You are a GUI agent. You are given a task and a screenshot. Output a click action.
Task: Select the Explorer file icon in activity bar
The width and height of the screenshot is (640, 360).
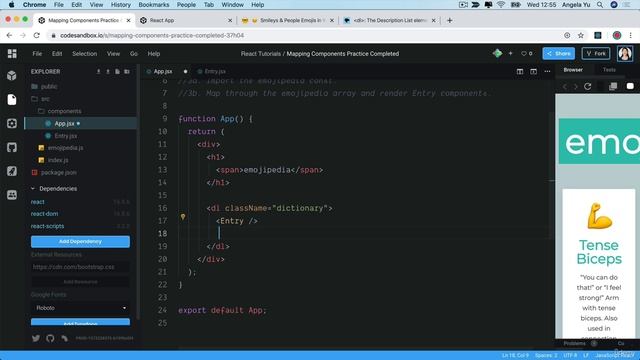pyautogui.click(x=12, y=99)
